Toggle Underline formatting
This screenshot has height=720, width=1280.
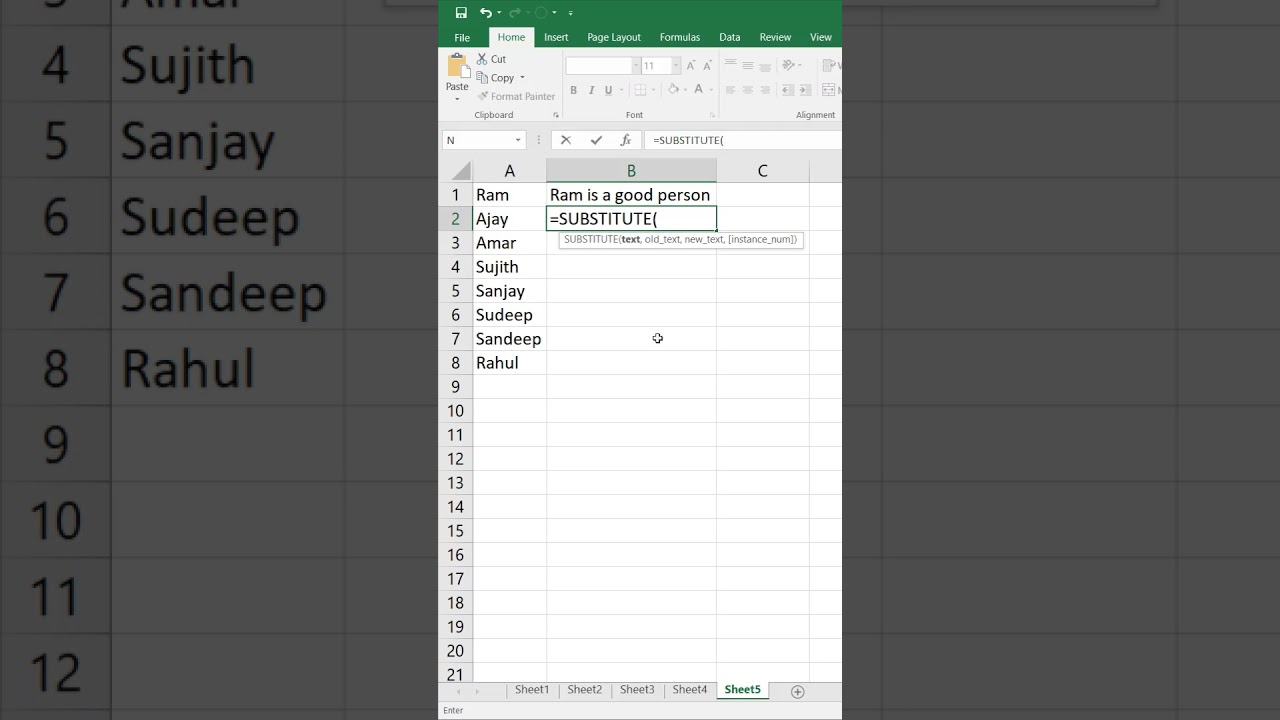point(609,90)
